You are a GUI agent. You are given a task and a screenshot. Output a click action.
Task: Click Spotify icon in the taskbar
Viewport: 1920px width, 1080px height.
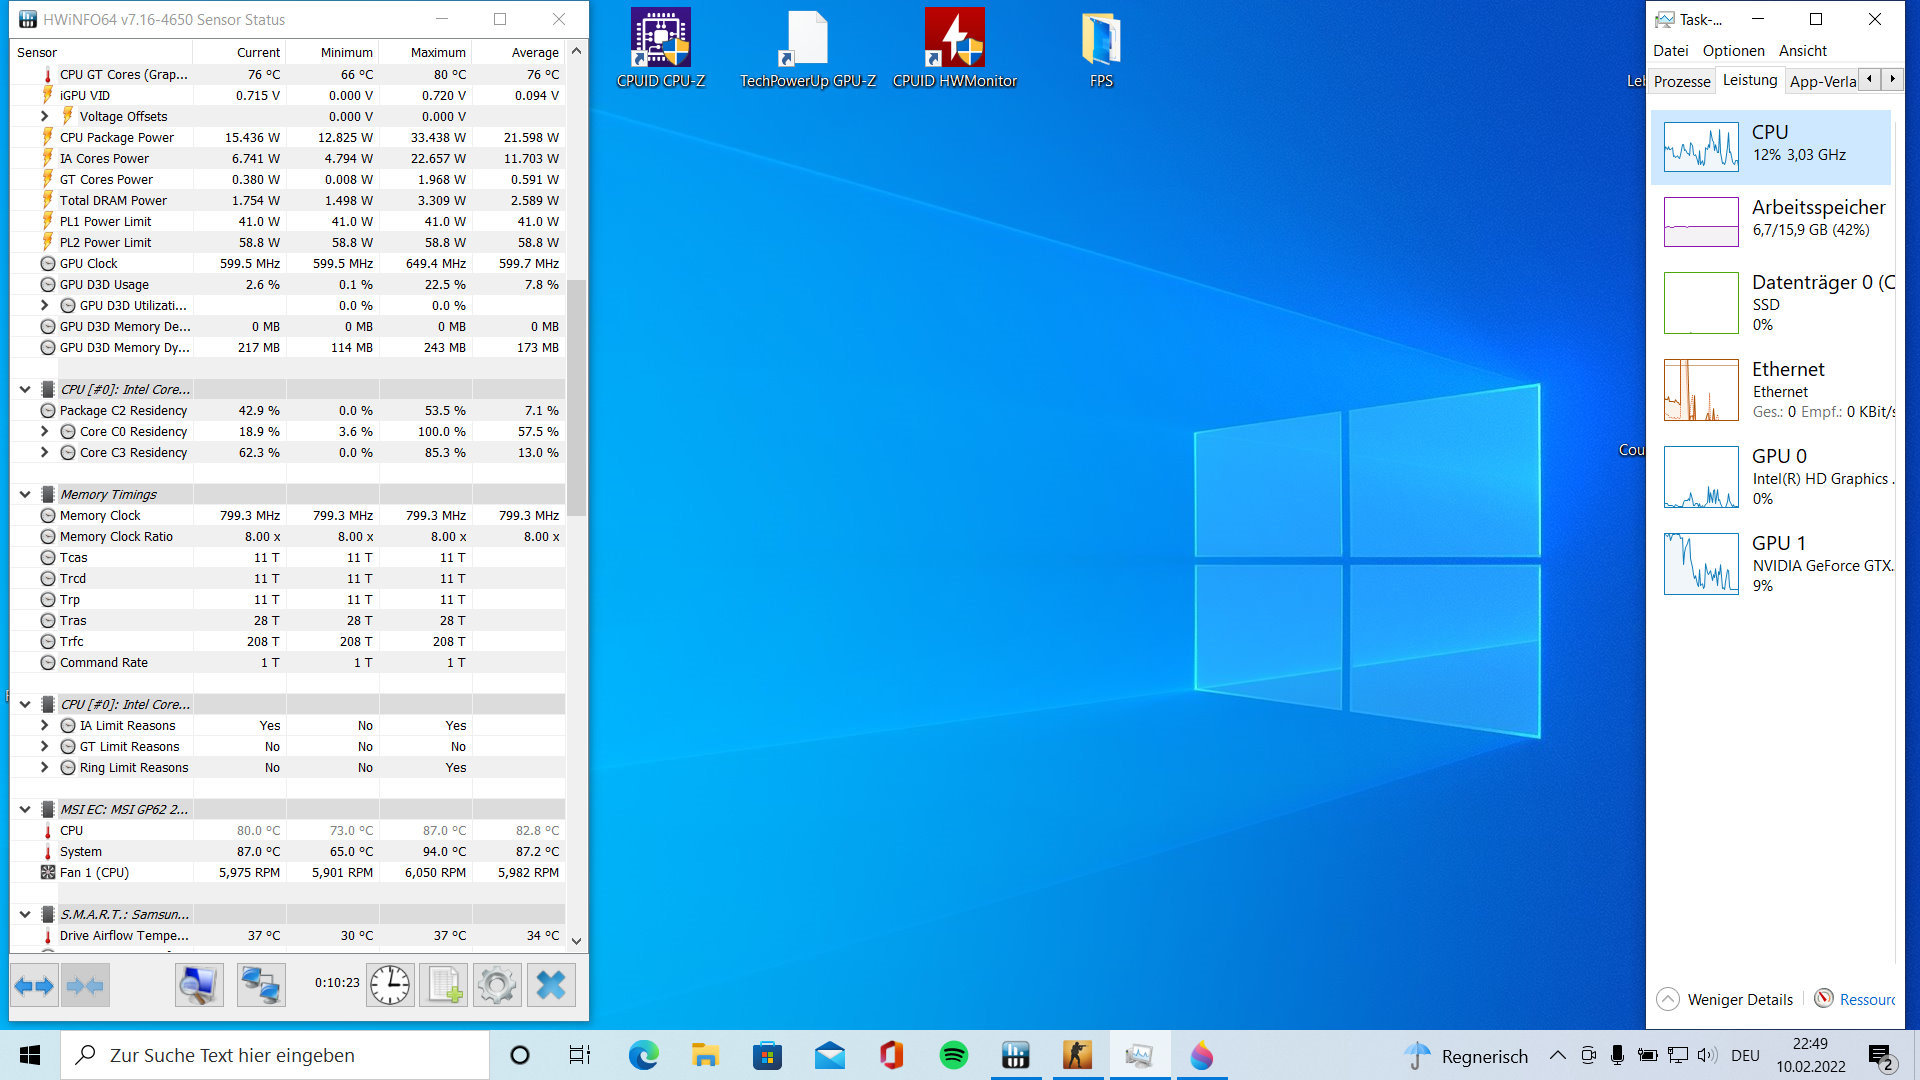953,1055
